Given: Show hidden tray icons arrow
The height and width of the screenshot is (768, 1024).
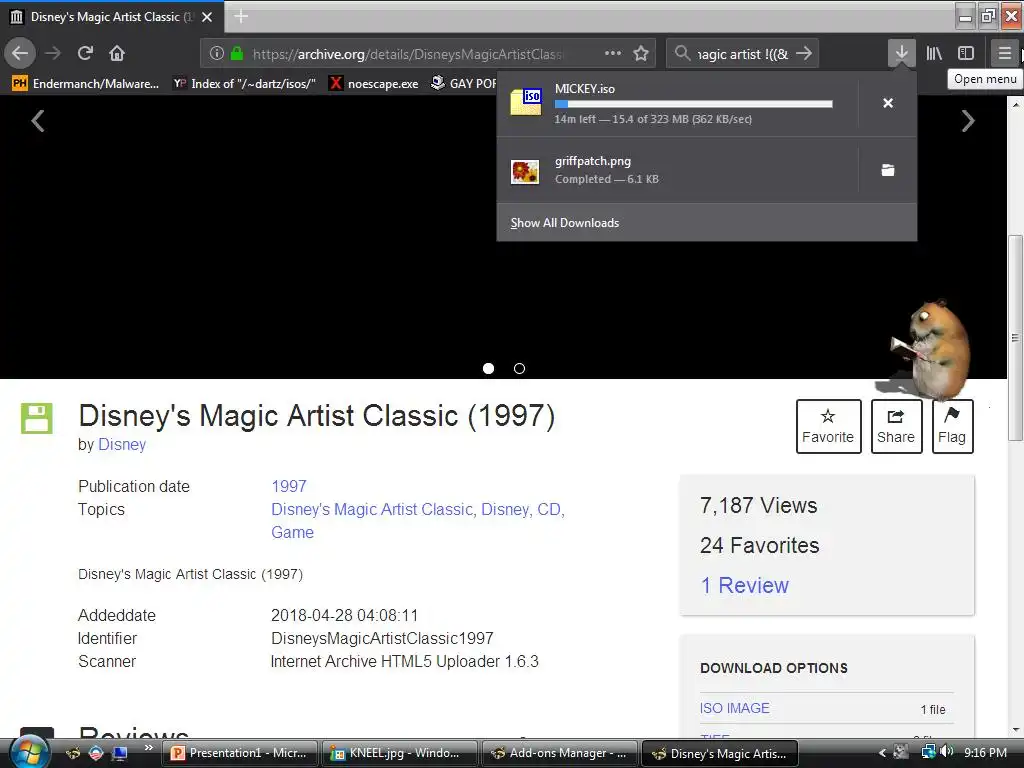Looking at the screenshot, I should point(882,753).
